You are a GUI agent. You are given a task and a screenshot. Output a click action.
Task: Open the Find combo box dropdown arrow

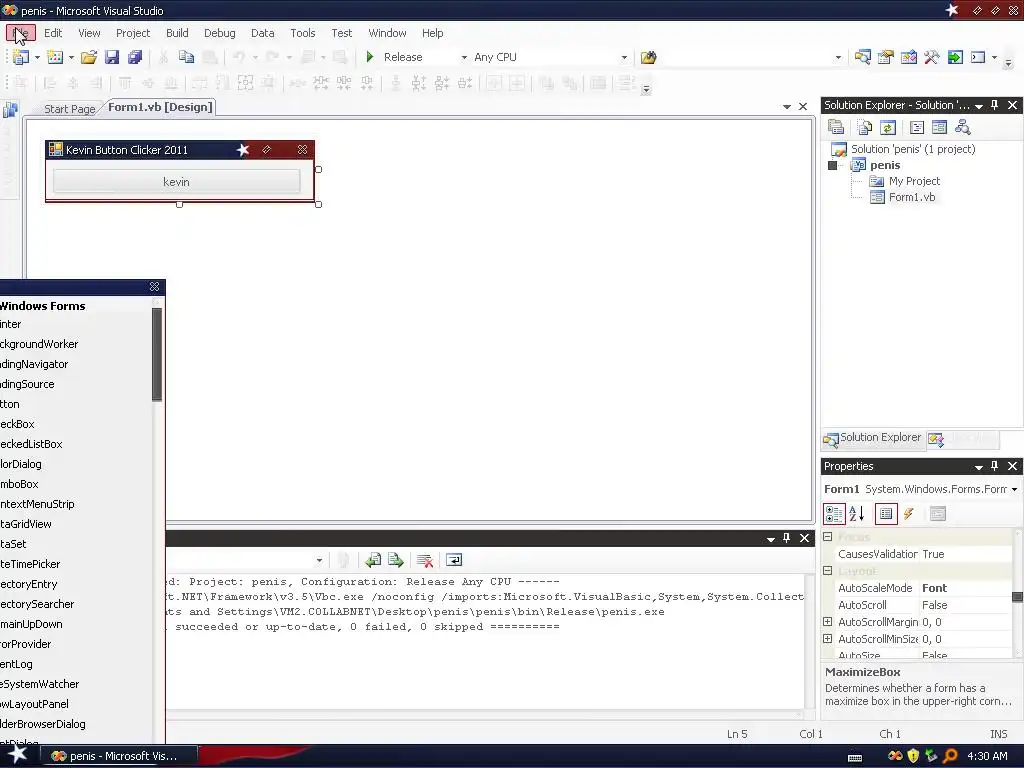838,57
